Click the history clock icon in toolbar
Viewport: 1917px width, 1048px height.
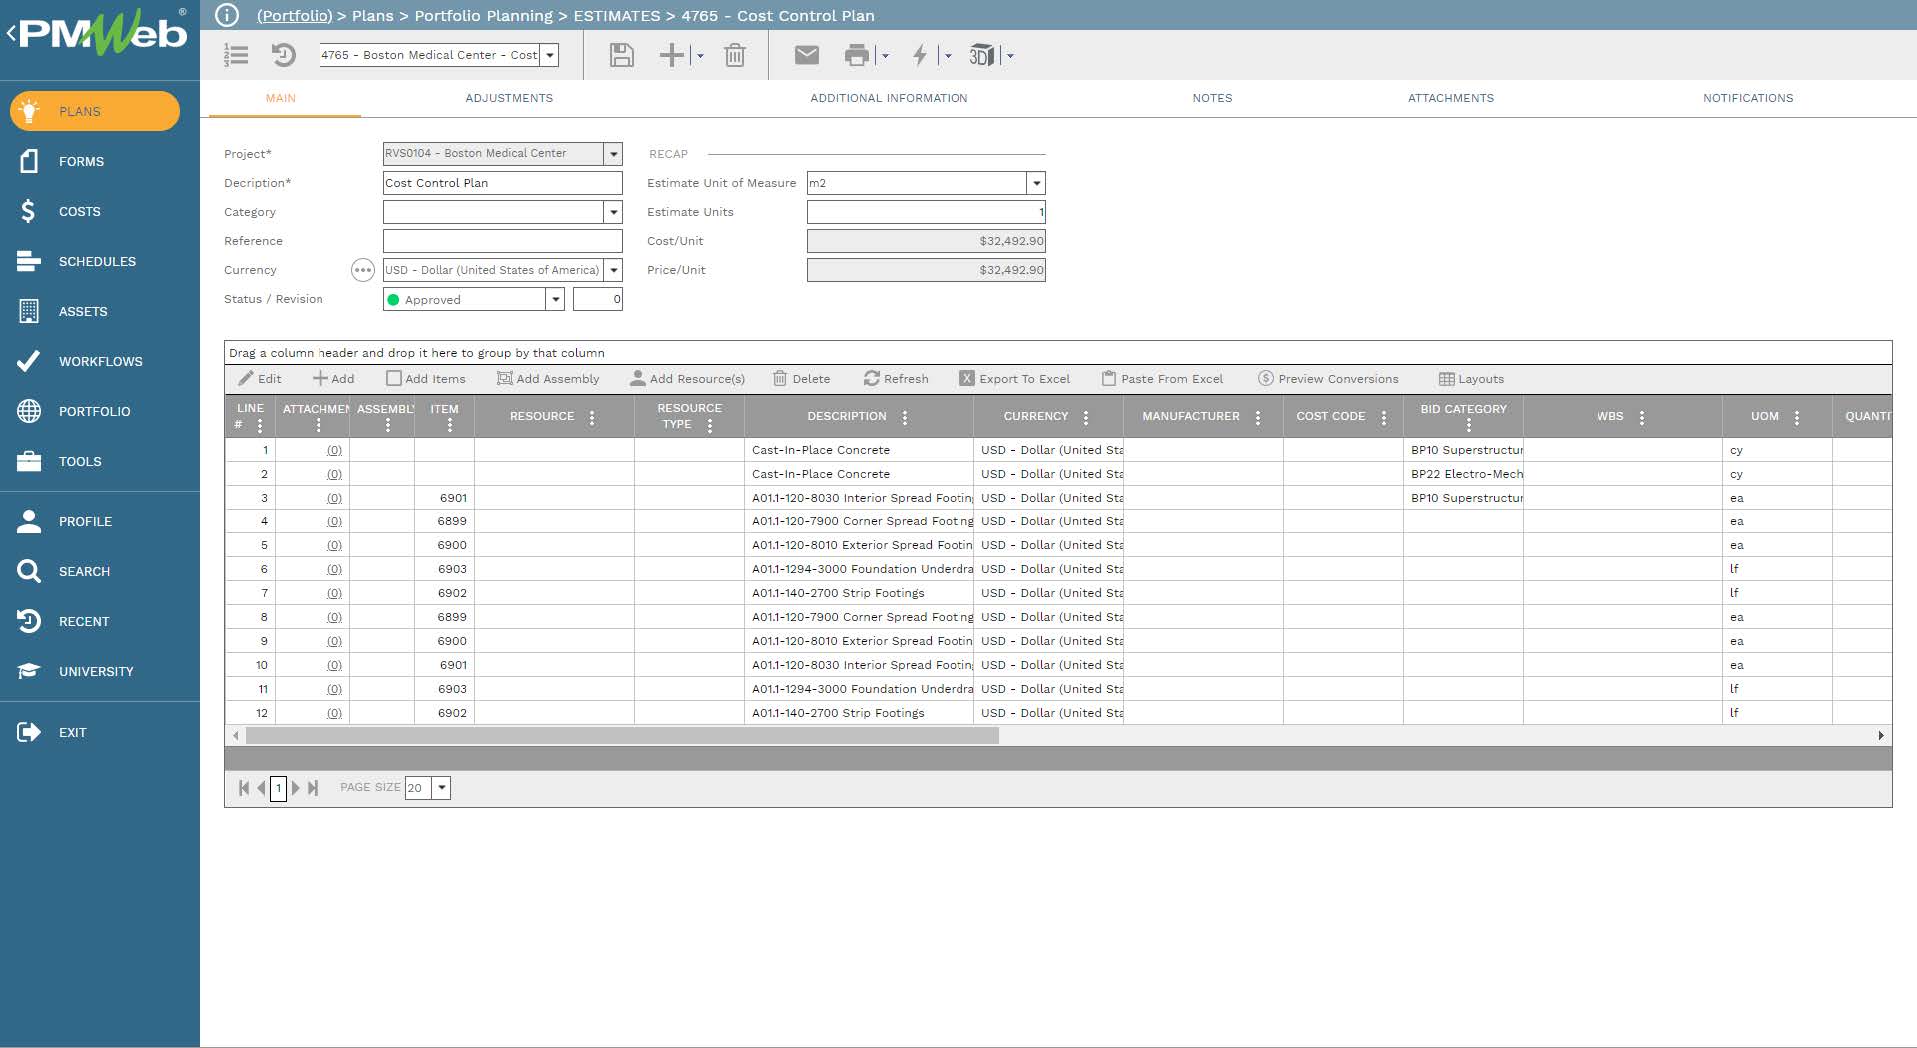[x=284, y=55]
